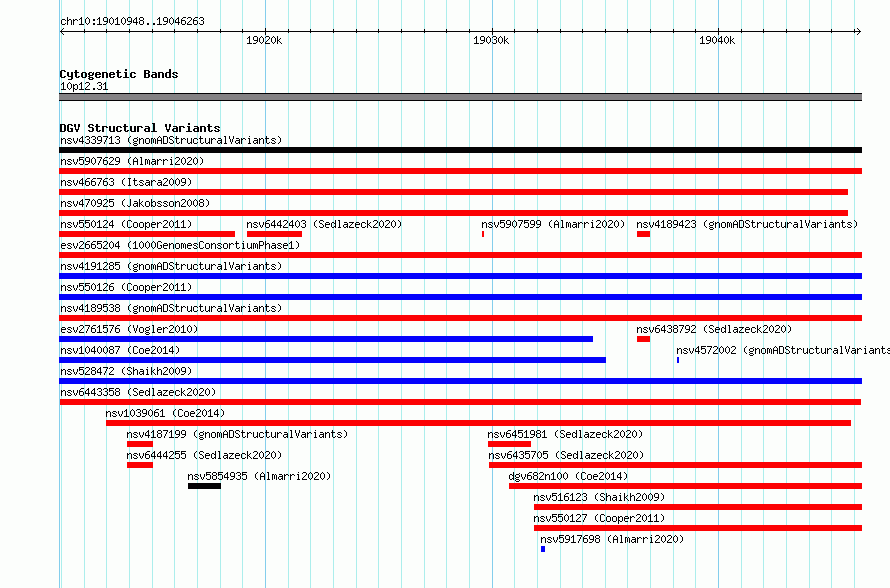Open variant label nsv5907629 (Almarri2020)

[x=132, y=161]
